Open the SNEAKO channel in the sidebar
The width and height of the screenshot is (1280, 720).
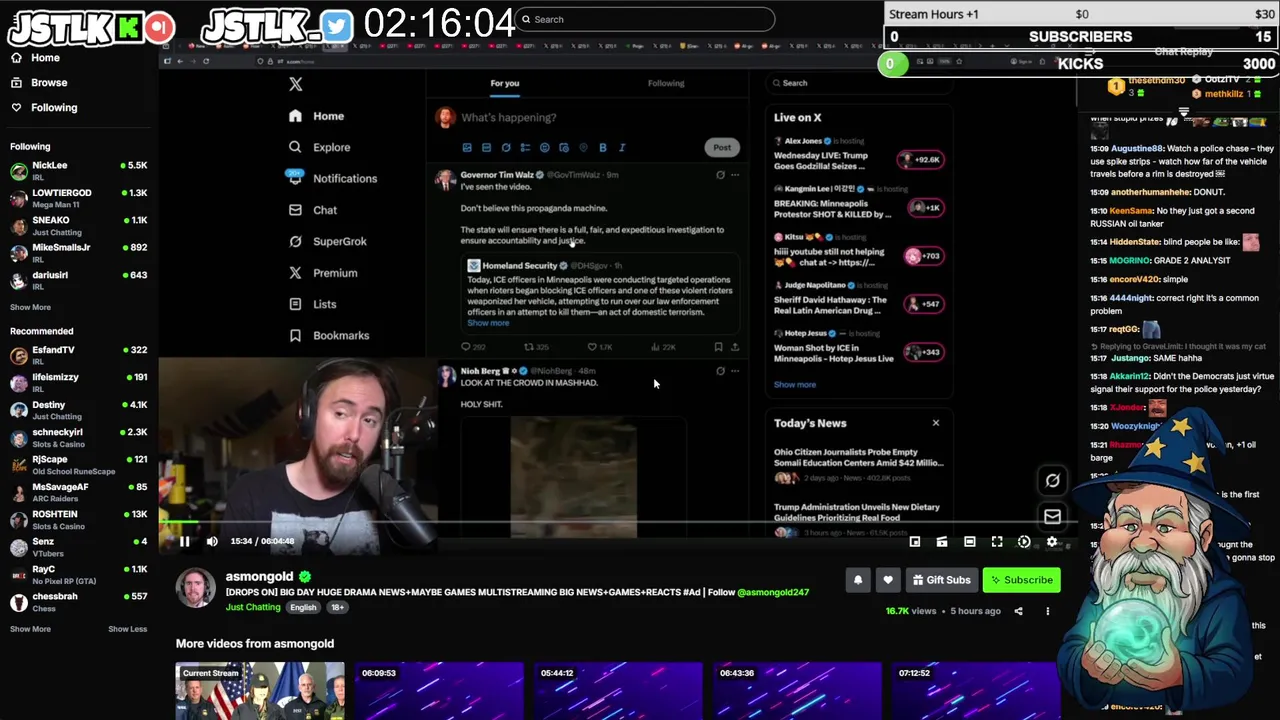tap(78, 225)
